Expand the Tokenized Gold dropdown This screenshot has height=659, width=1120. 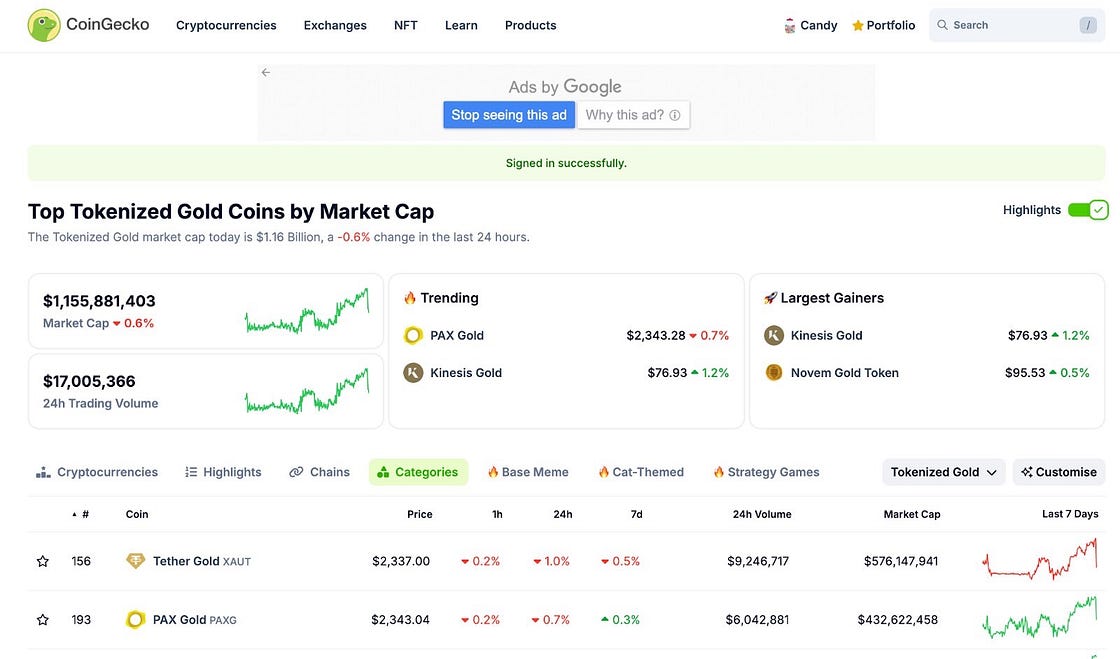pyautogui.click(x=944, y=472)
